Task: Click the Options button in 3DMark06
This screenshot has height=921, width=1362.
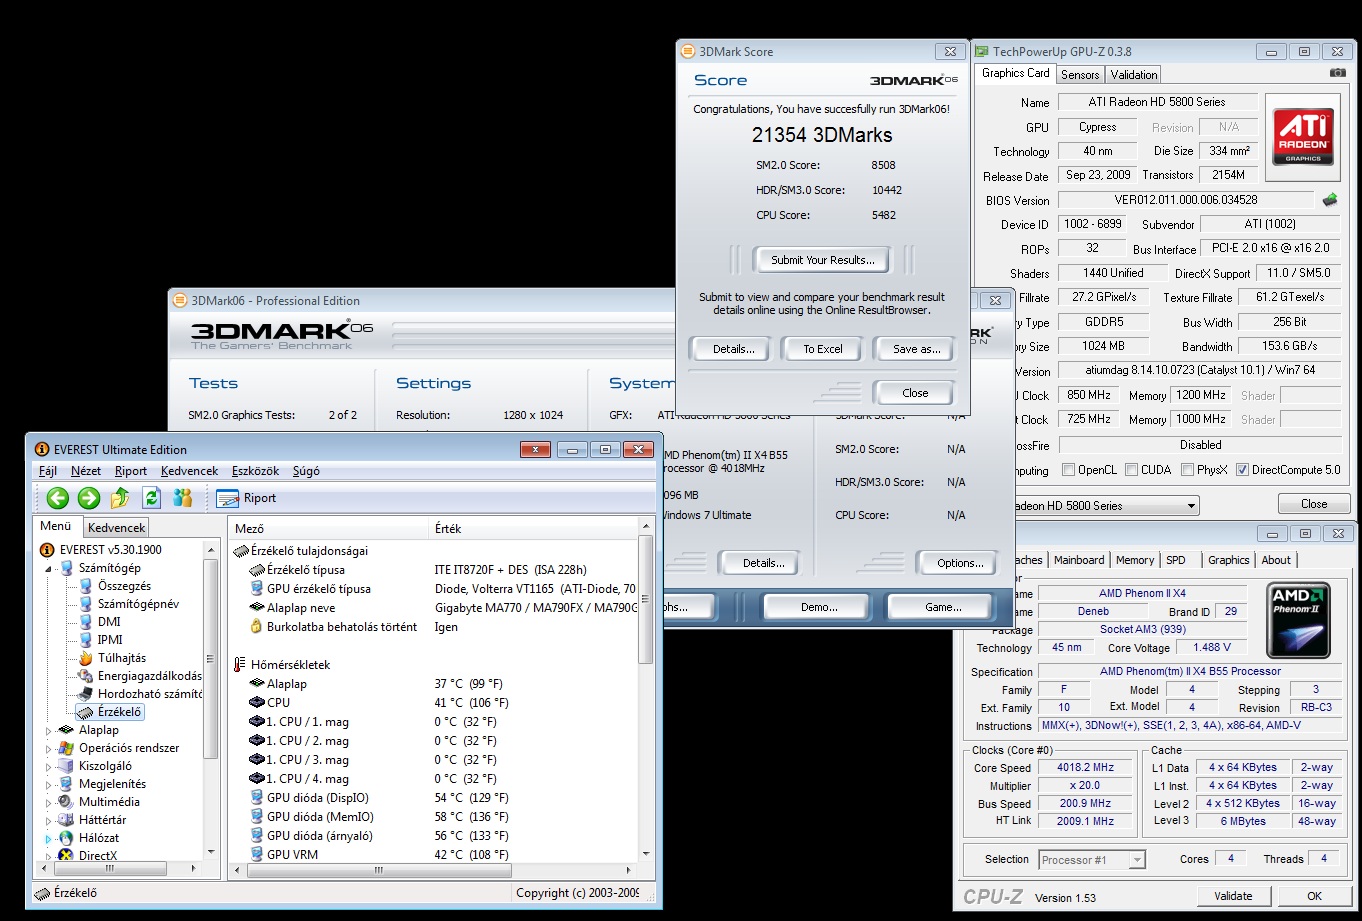Action: [x=960, y=563]
